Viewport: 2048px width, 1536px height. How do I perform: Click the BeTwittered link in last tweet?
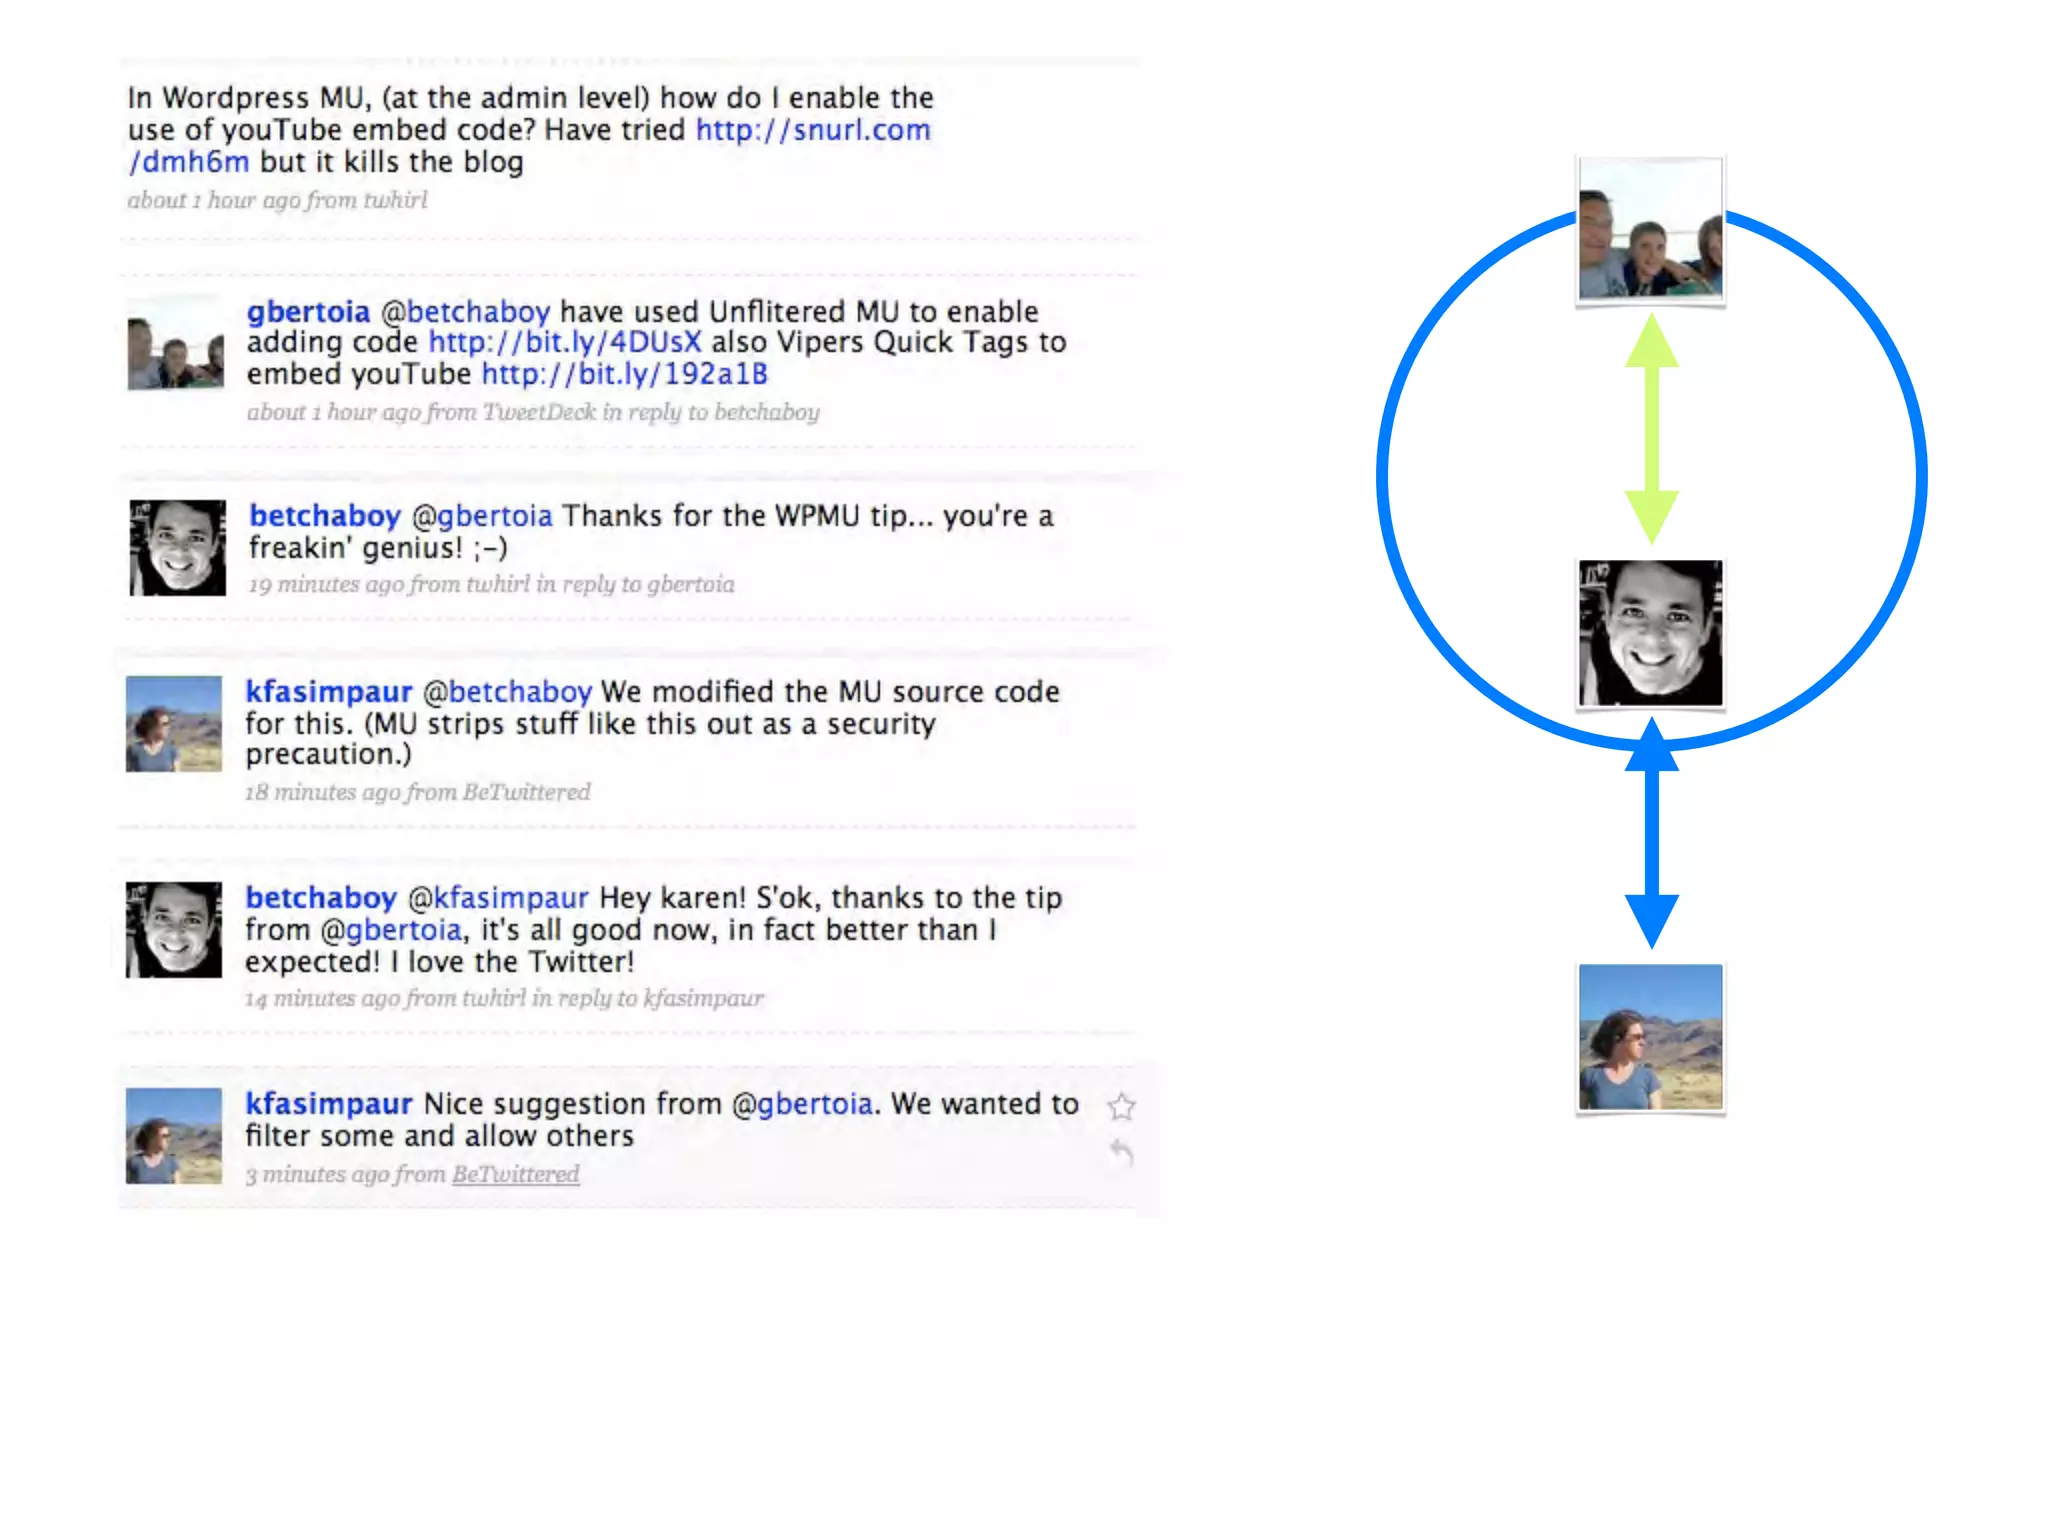click(515, 1174)
